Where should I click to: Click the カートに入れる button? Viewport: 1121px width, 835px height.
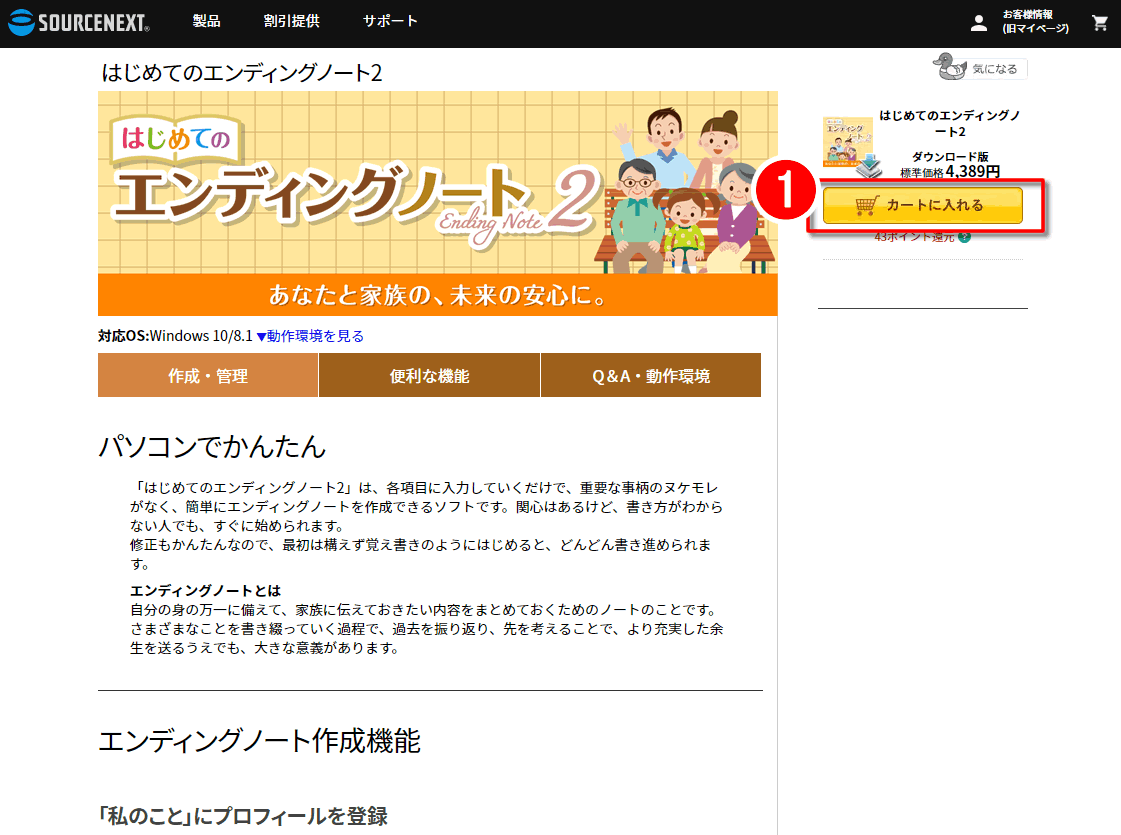tap(922, 205)
